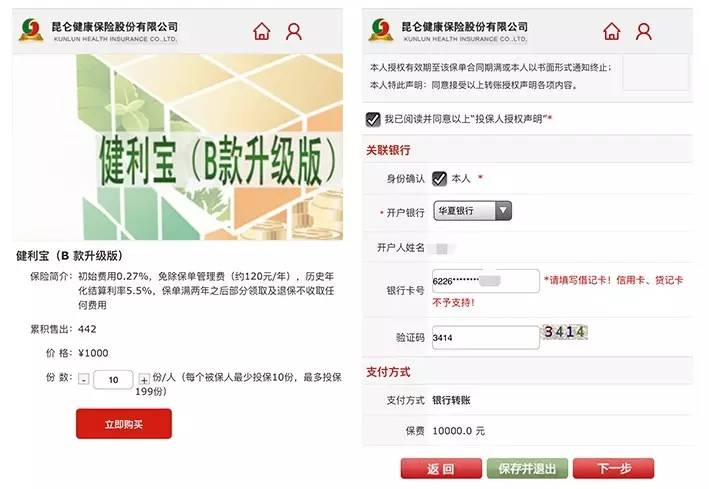This screenshot has width=709, height=489.
Task: Refresh the 3414 captcha image
Action: [x=565, y=332]
